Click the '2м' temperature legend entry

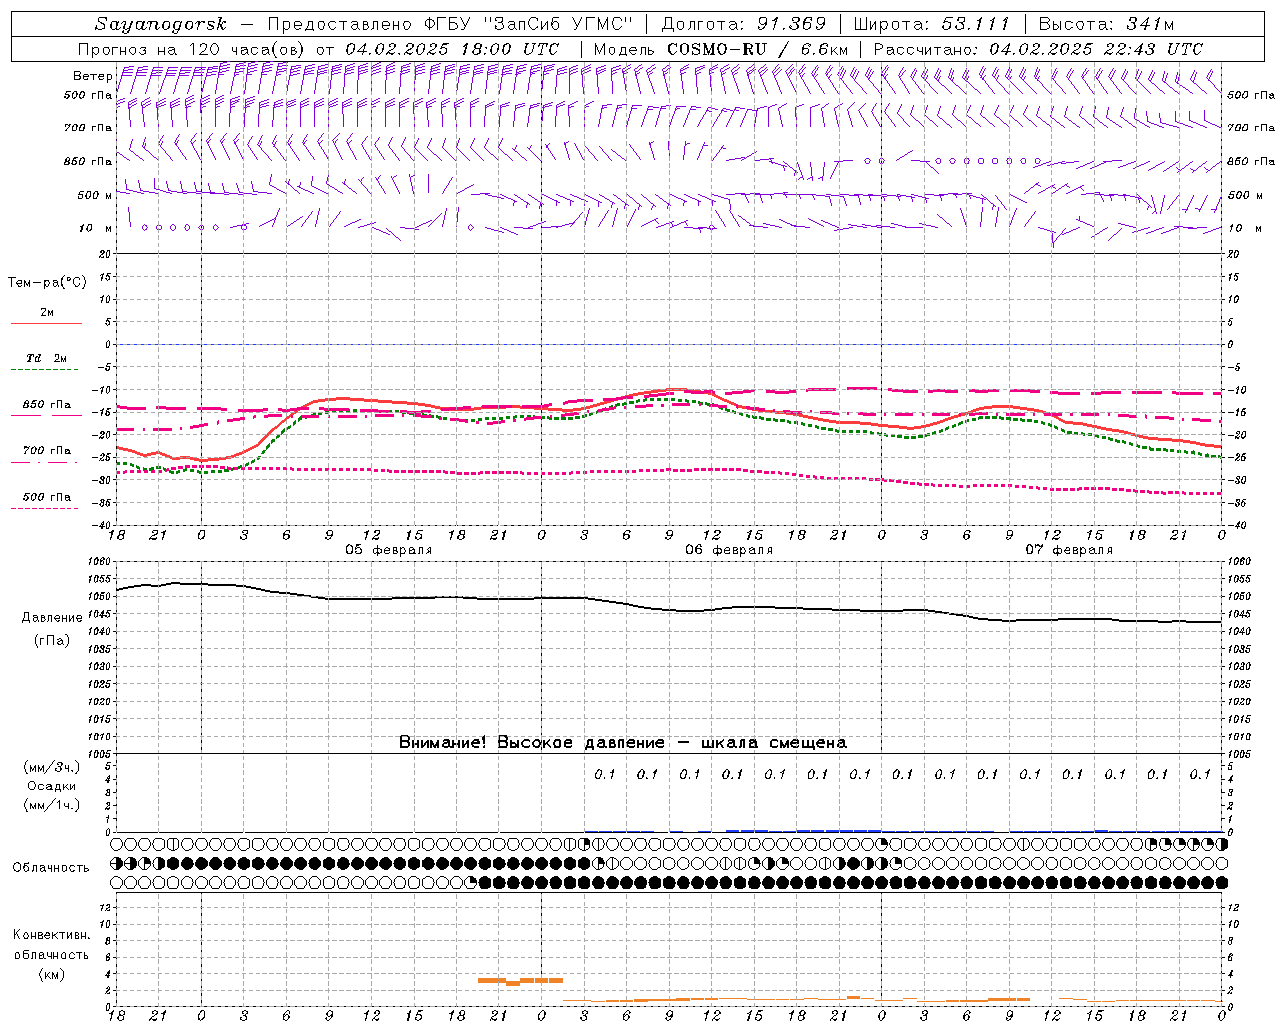pyautogui.click(x=47, y=312)
